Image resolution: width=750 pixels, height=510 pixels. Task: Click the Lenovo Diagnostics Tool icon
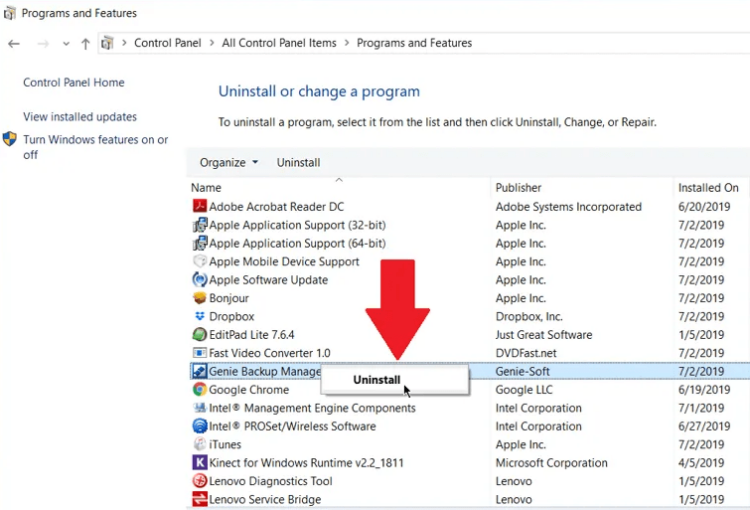point(199,480)
